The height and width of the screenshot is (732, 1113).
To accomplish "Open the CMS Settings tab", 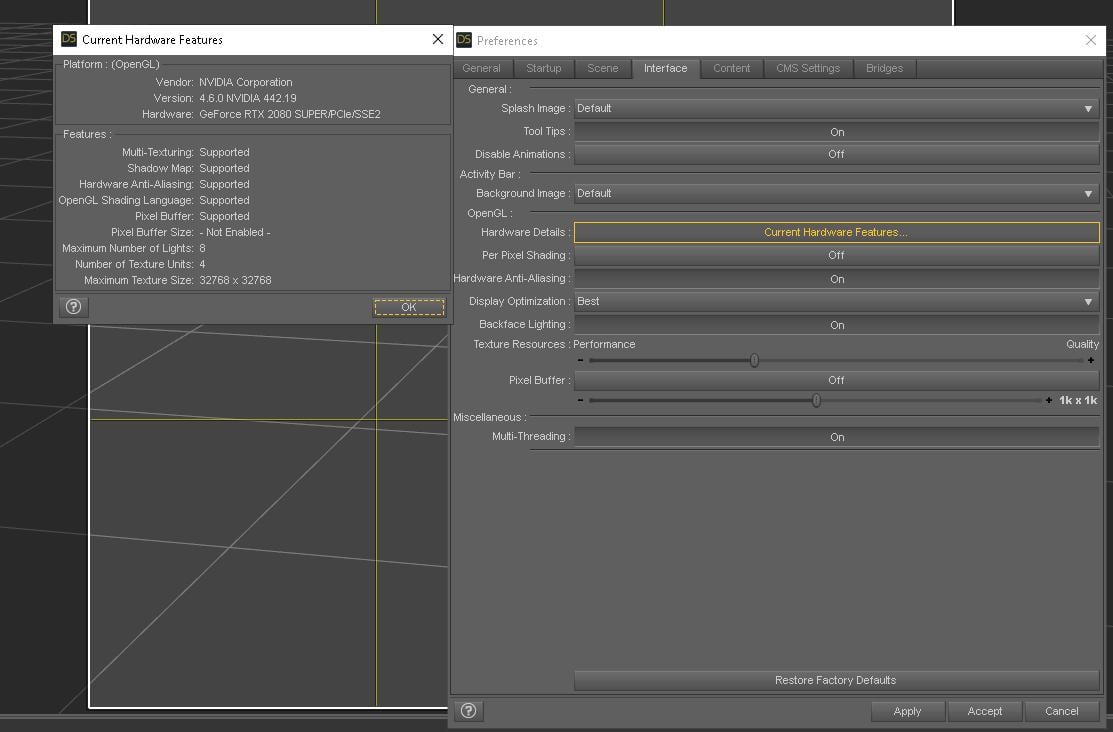I will [x=808, y=68].
